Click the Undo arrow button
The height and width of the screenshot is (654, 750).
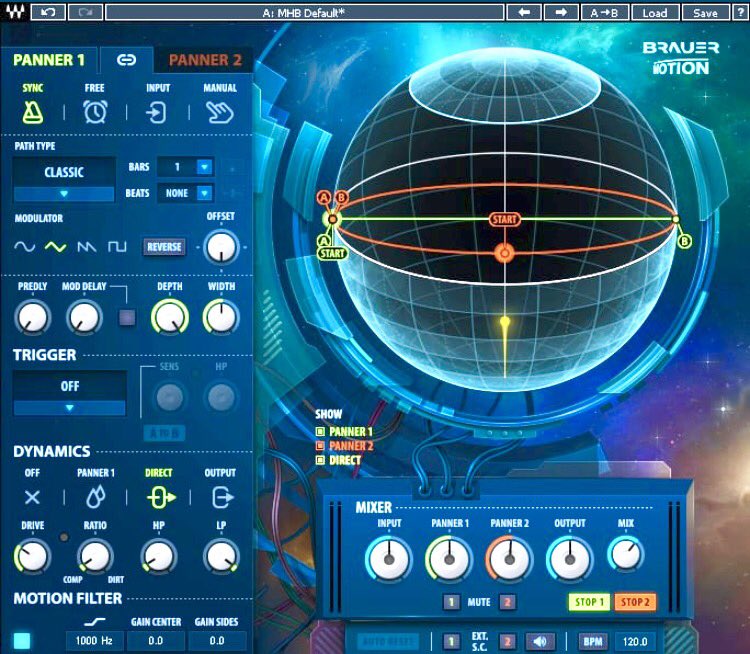(x=48, y=12)
